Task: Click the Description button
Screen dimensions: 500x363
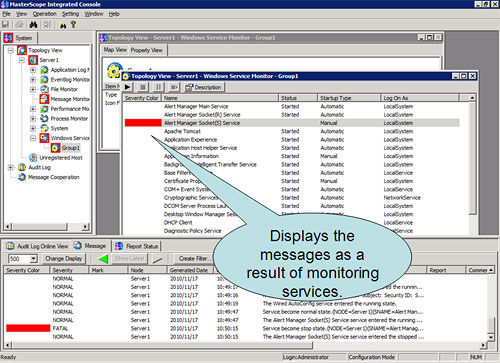Action: click(x=204, y=87)
